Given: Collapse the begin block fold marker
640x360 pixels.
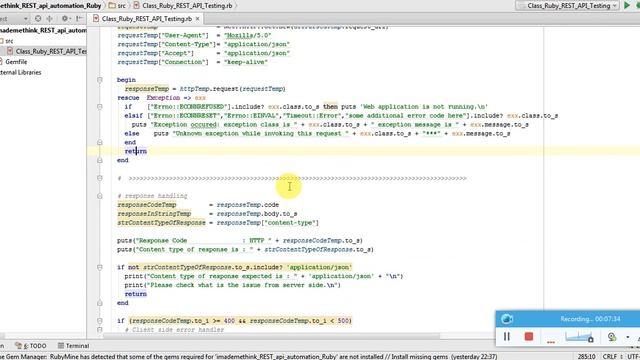Looking at the screenshot, I should click(x=100, y=80).
